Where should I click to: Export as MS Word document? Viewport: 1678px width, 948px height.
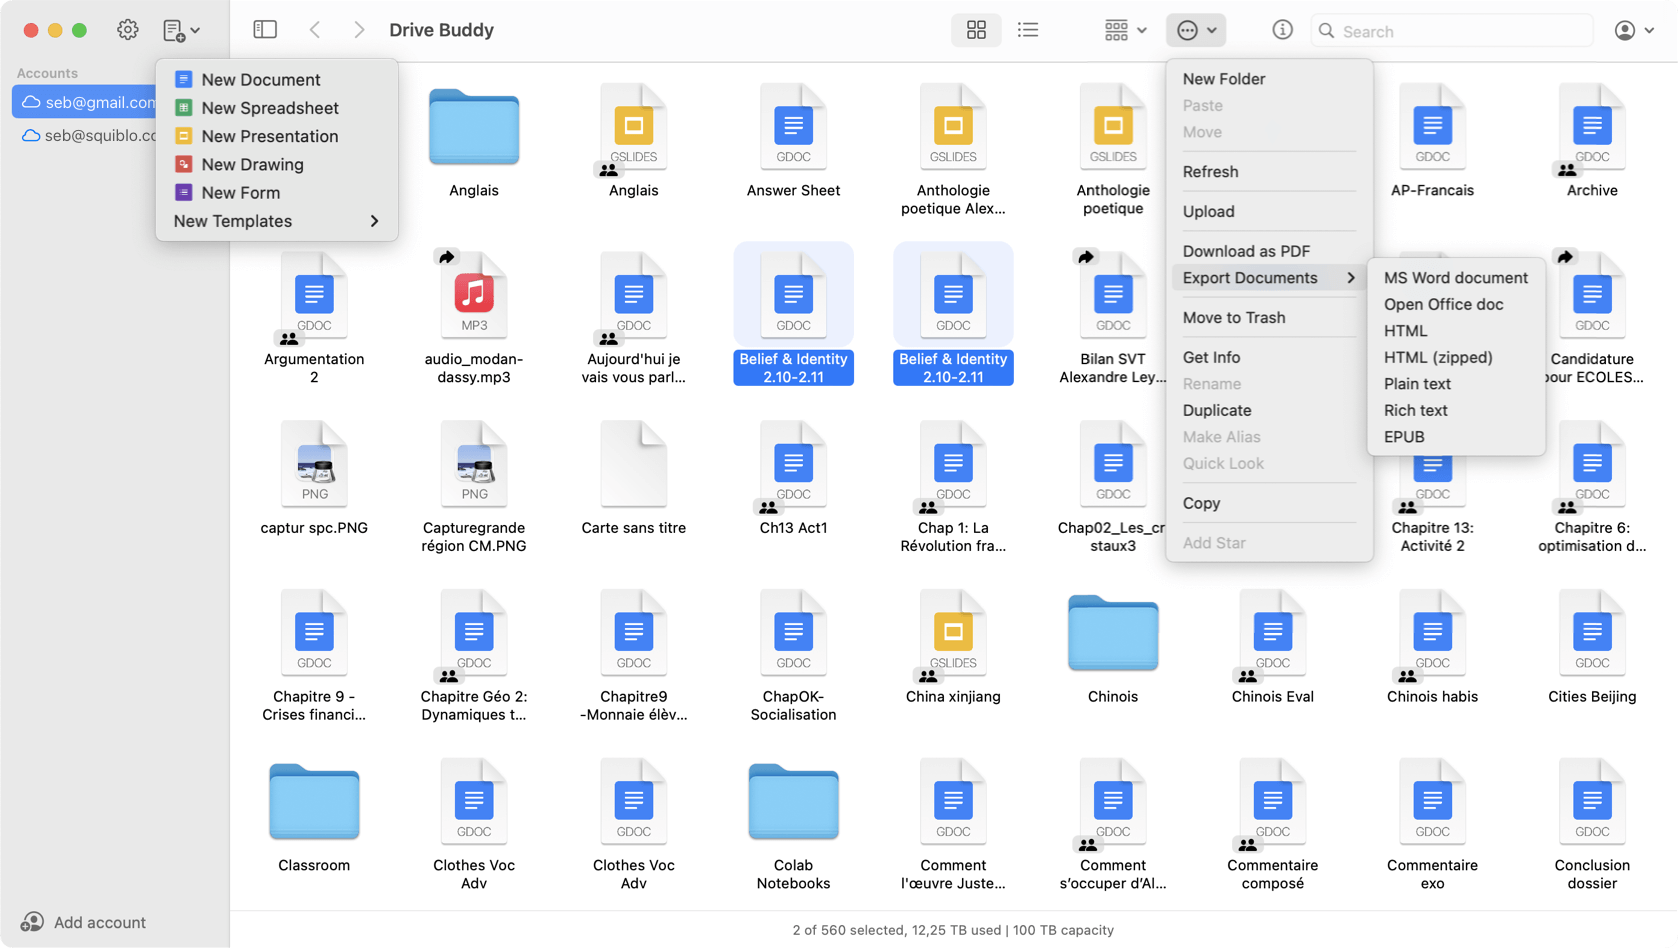click(1455, 278)
